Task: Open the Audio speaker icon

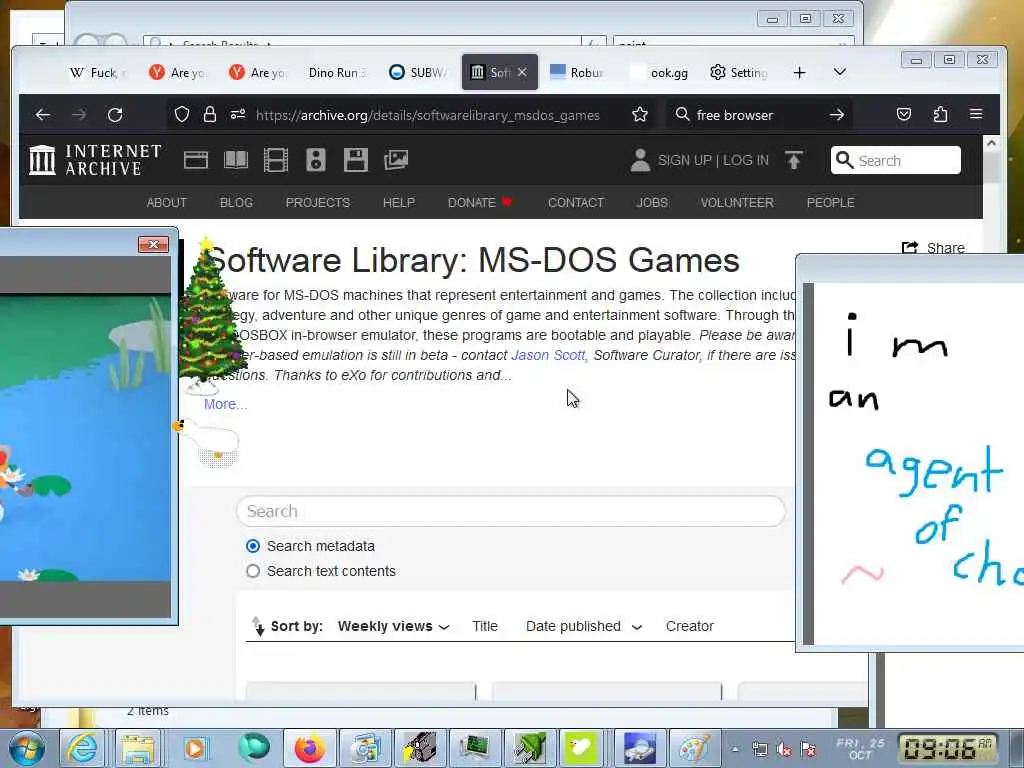Action: click(315, 160)
